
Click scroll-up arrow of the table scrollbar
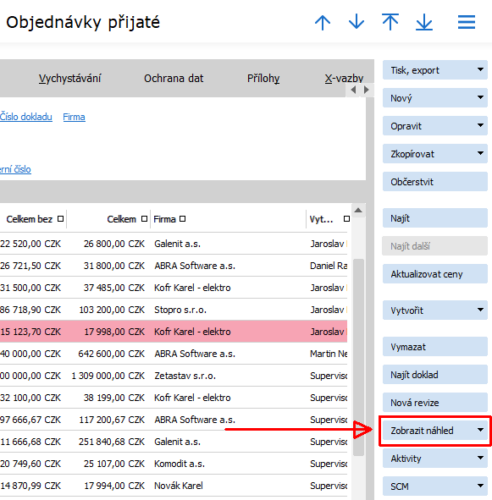coord(358,210)
